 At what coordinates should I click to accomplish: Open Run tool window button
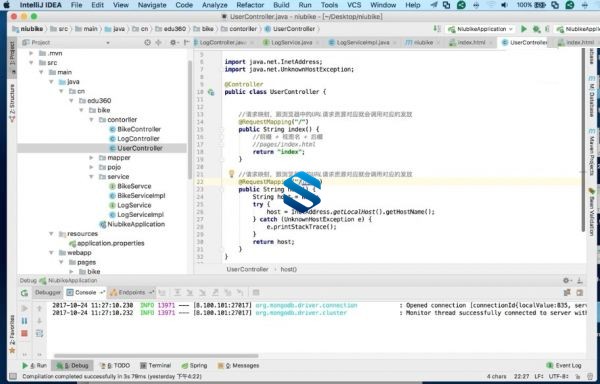pos(34,366)
